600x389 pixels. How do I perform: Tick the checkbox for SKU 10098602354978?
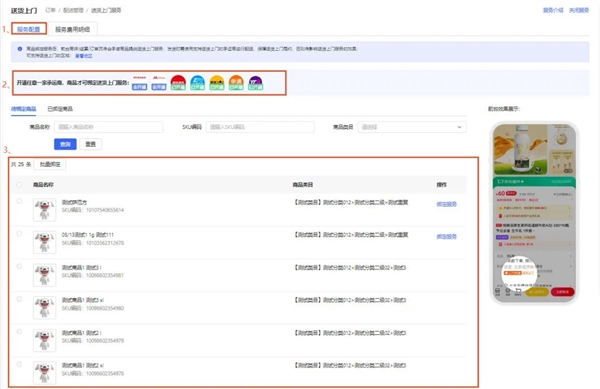(19, 365)
